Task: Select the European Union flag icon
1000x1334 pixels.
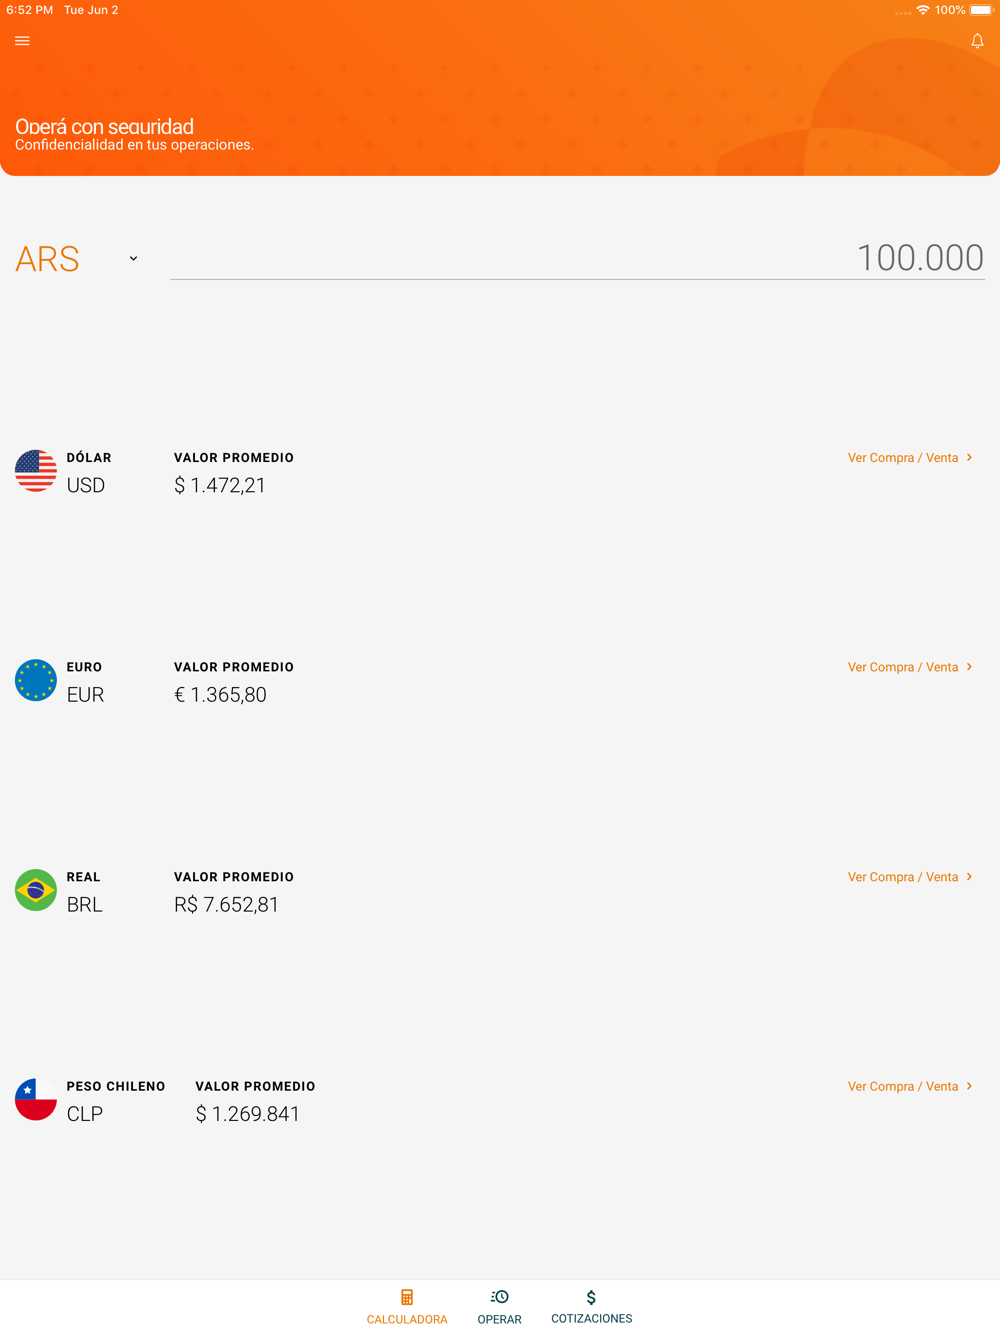Action: (x=36, y=680)
